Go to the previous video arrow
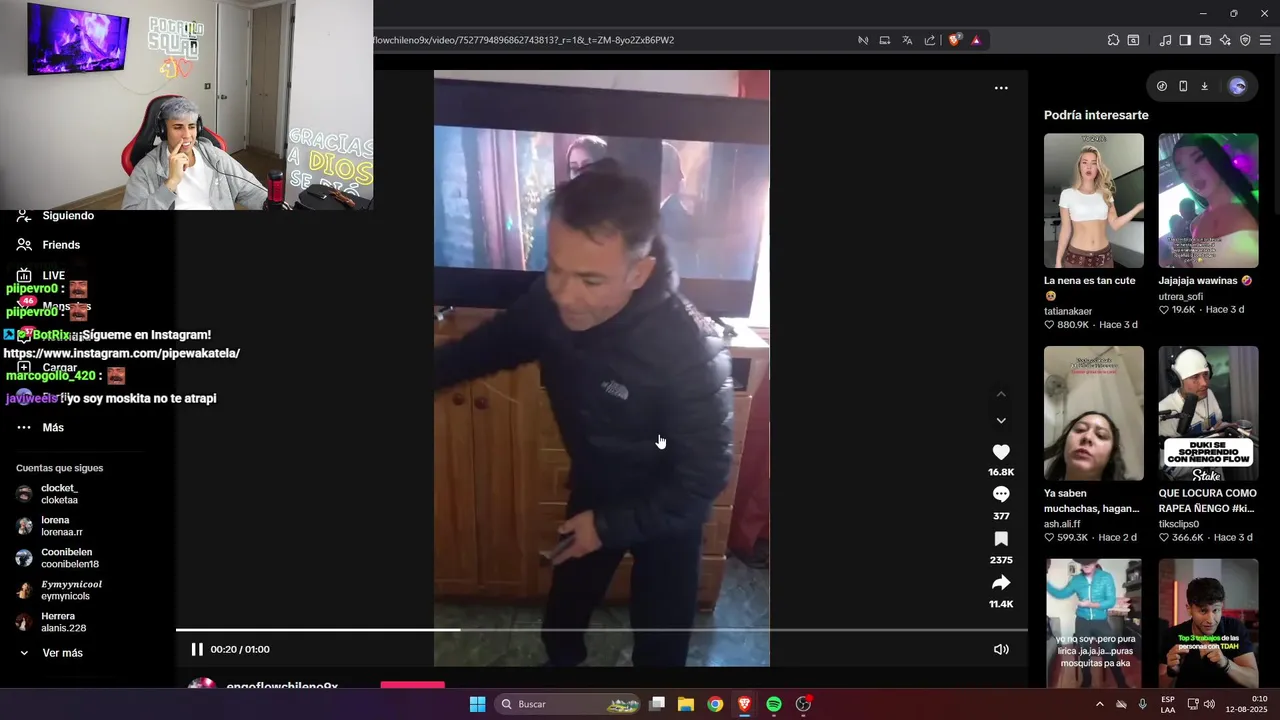 1001,394
